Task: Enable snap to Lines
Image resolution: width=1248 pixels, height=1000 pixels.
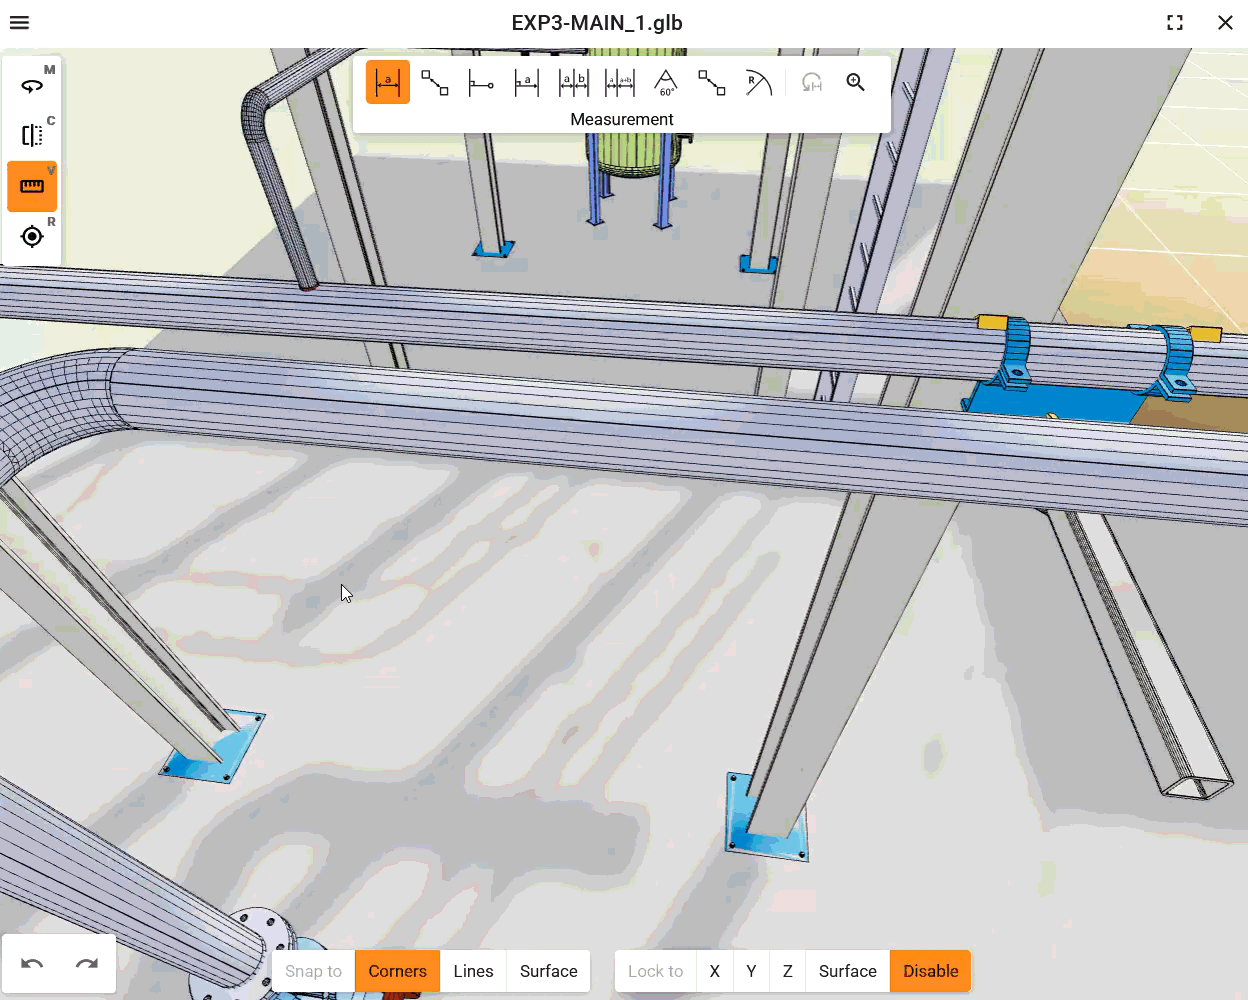Action: (x=473, y=971)
